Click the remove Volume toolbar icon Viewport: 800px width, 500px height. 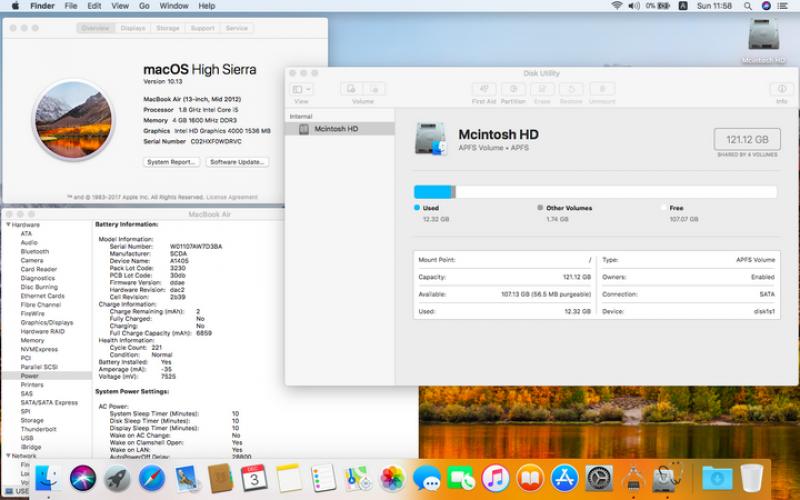click(374, 89)
